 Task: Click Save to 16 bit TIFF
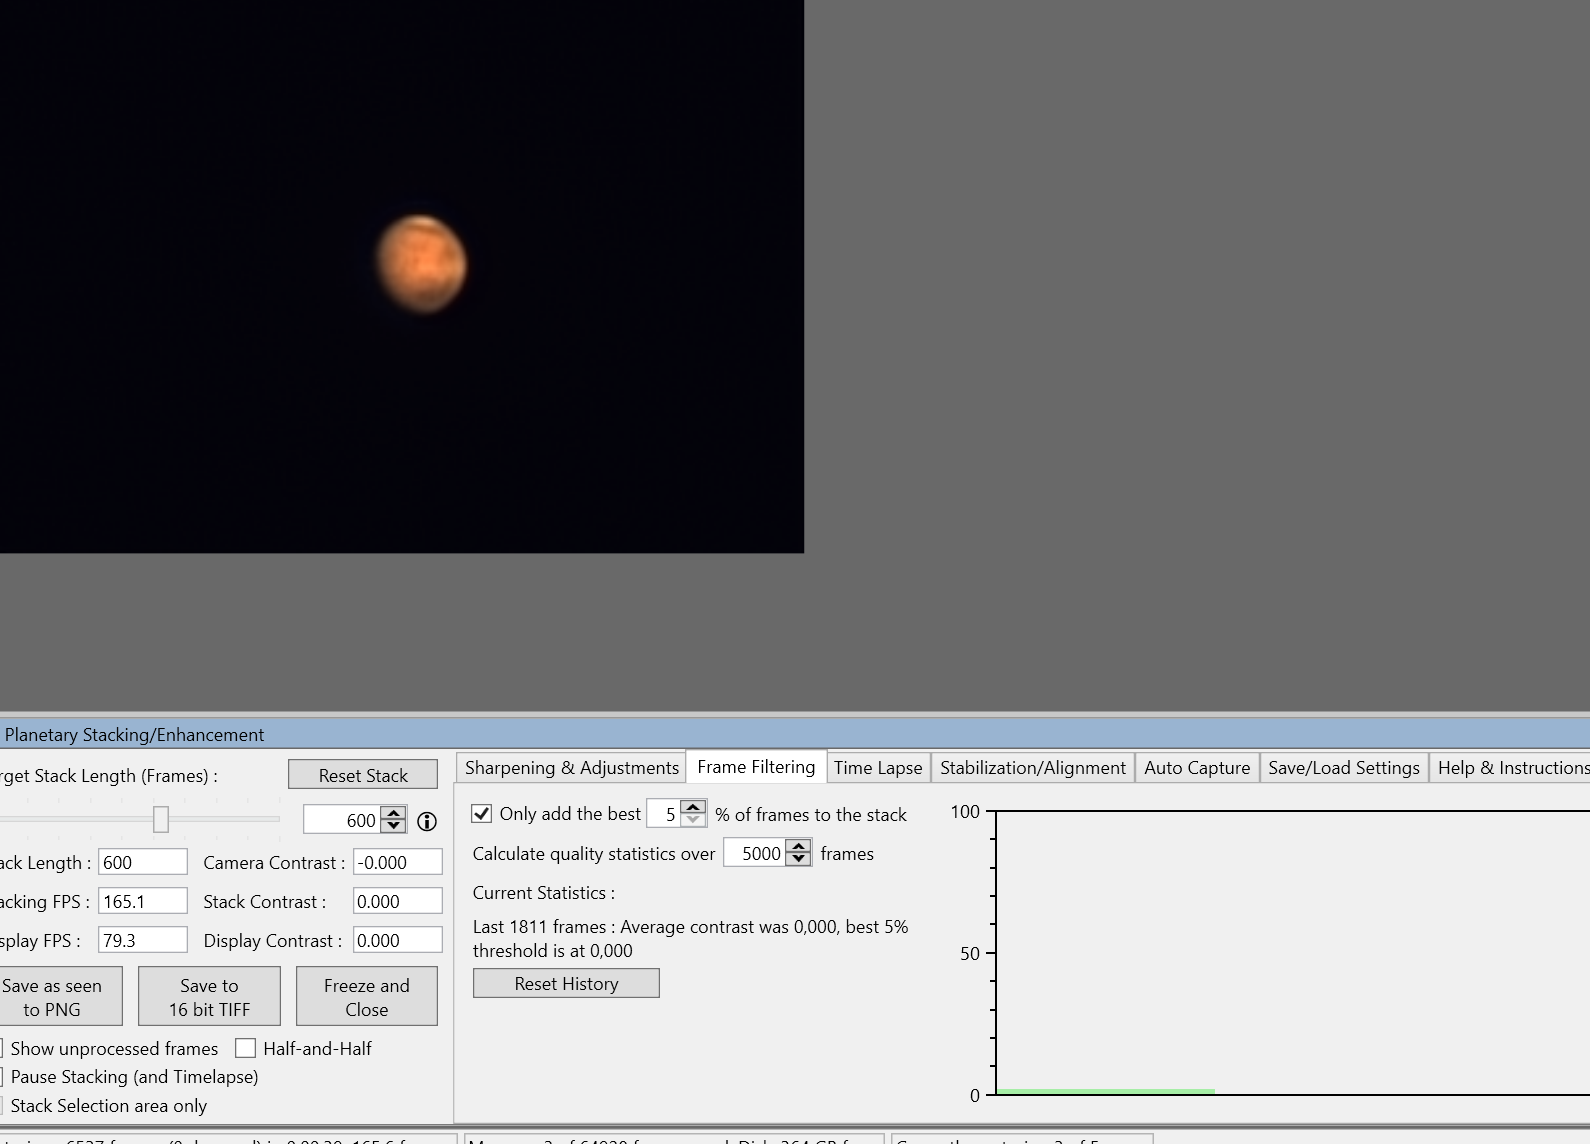click(x=209, y=996)
